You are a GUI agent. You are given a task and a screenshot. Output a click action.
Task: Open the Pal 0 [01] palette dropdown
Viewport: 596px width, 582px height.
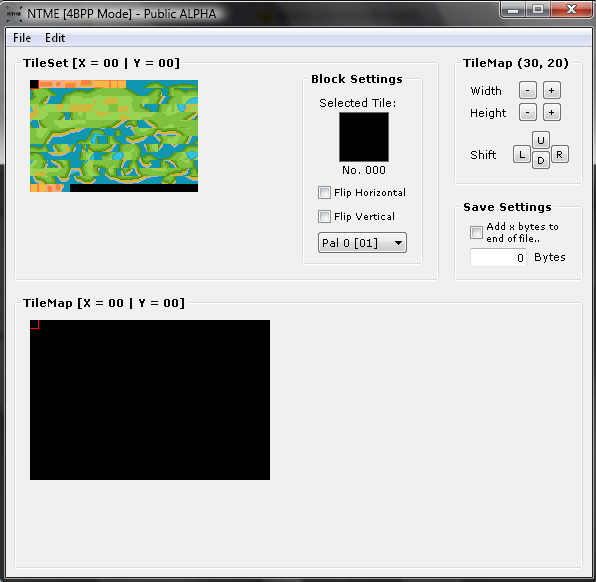[362, 243]
